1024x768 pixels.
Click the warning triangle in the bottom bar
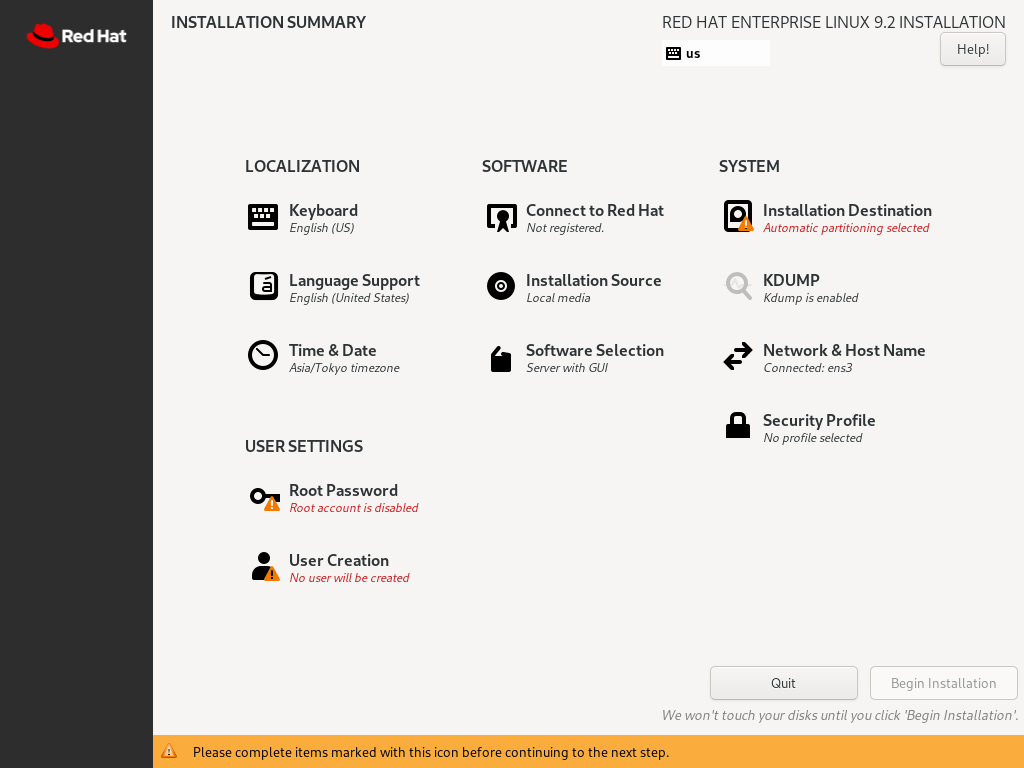(x=169, y=751)
